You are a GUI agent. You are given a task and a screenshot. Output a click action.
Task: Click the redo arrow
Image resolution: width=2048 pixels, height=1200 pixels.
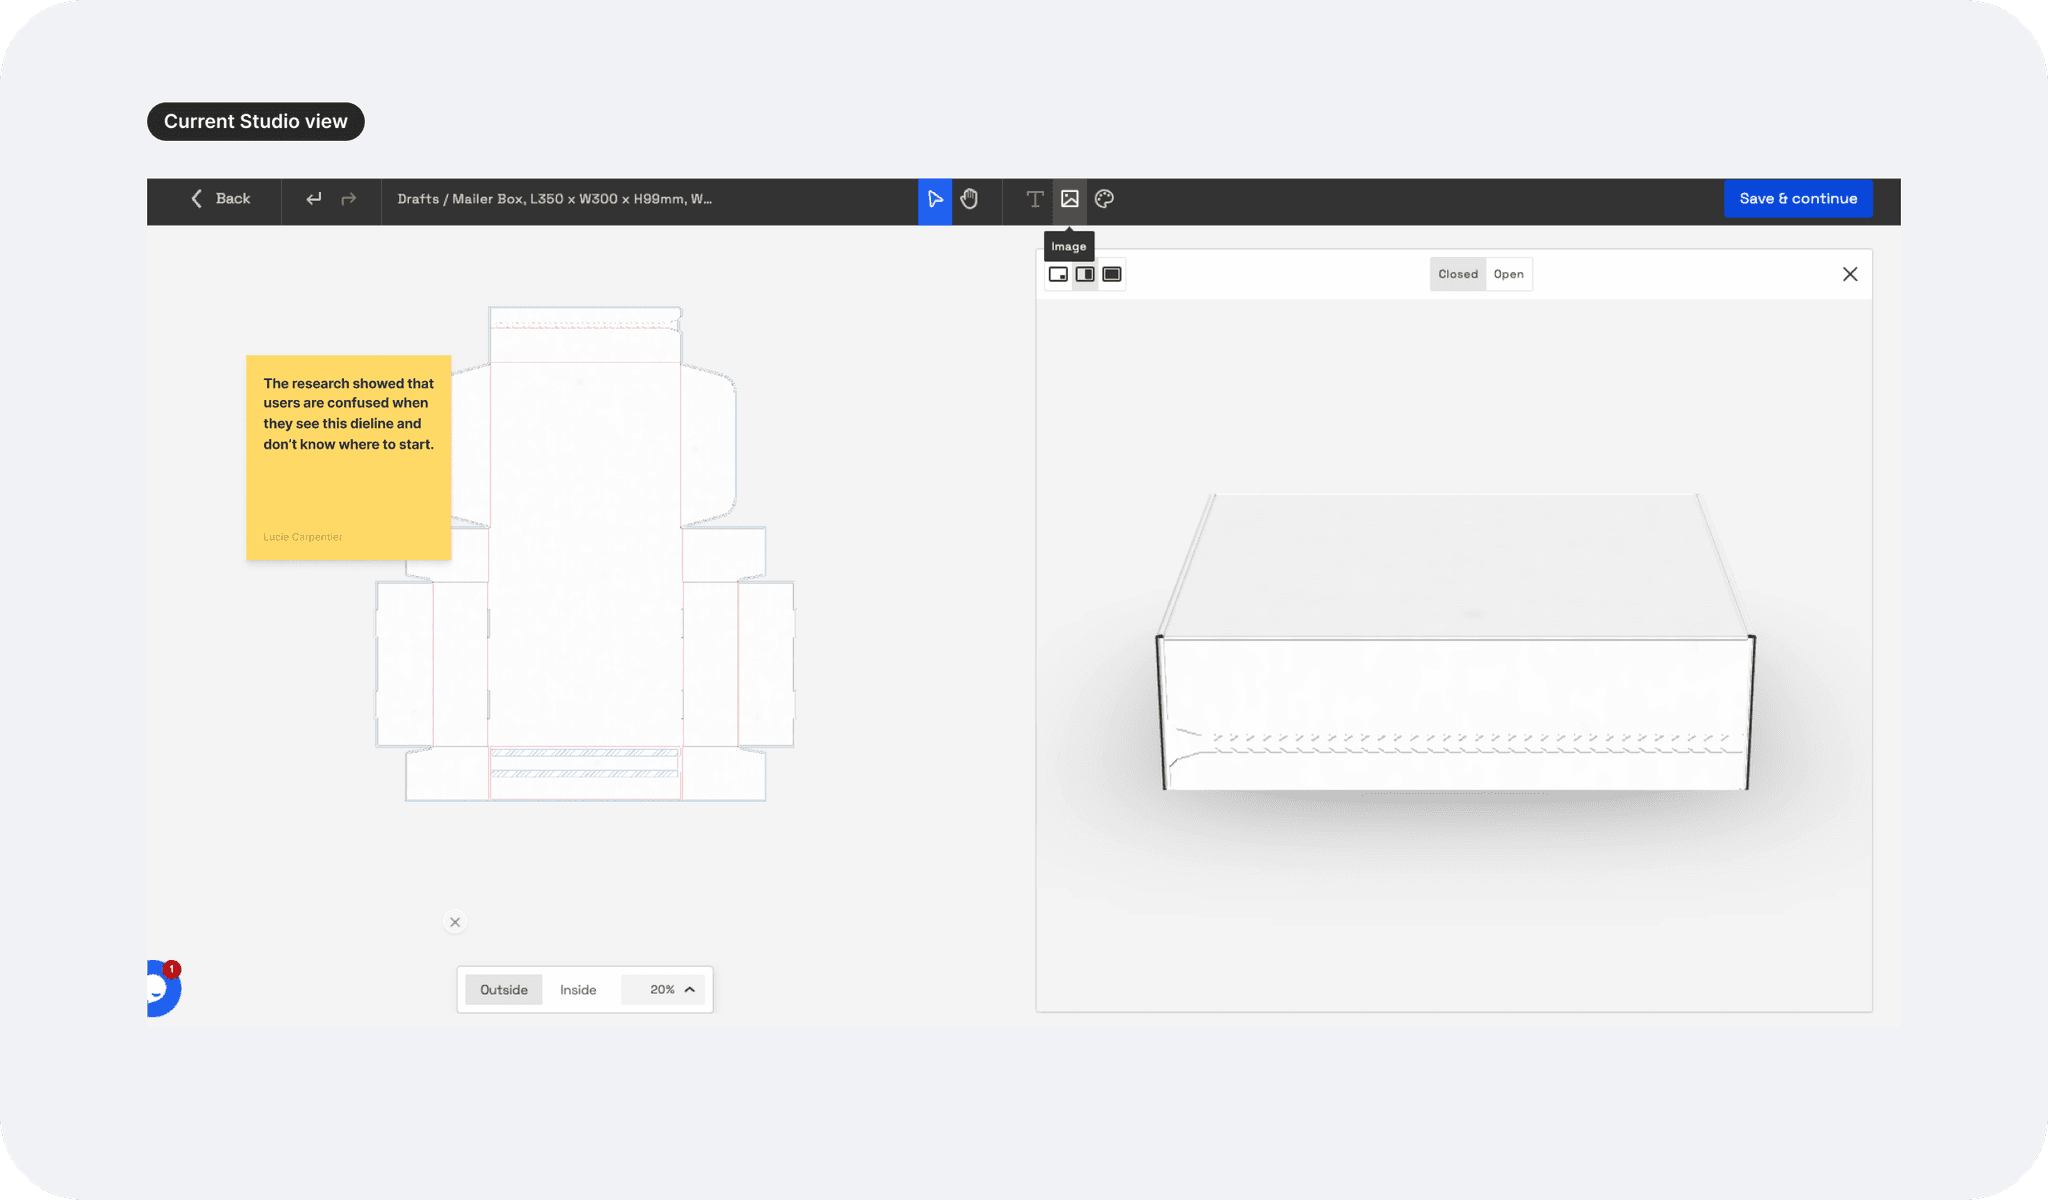pyautogui.click(x=349, y=199)
